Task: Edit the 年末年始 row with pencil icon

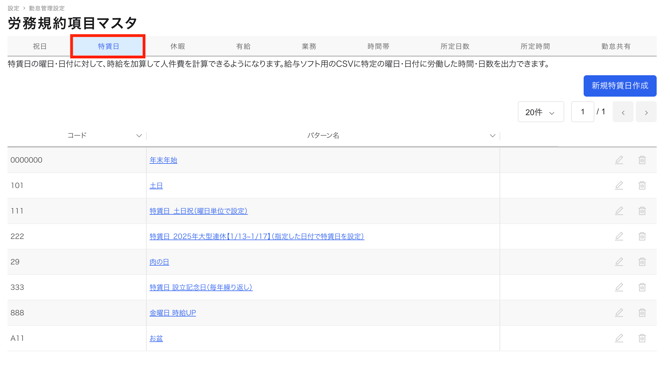Action: [619, 160]
